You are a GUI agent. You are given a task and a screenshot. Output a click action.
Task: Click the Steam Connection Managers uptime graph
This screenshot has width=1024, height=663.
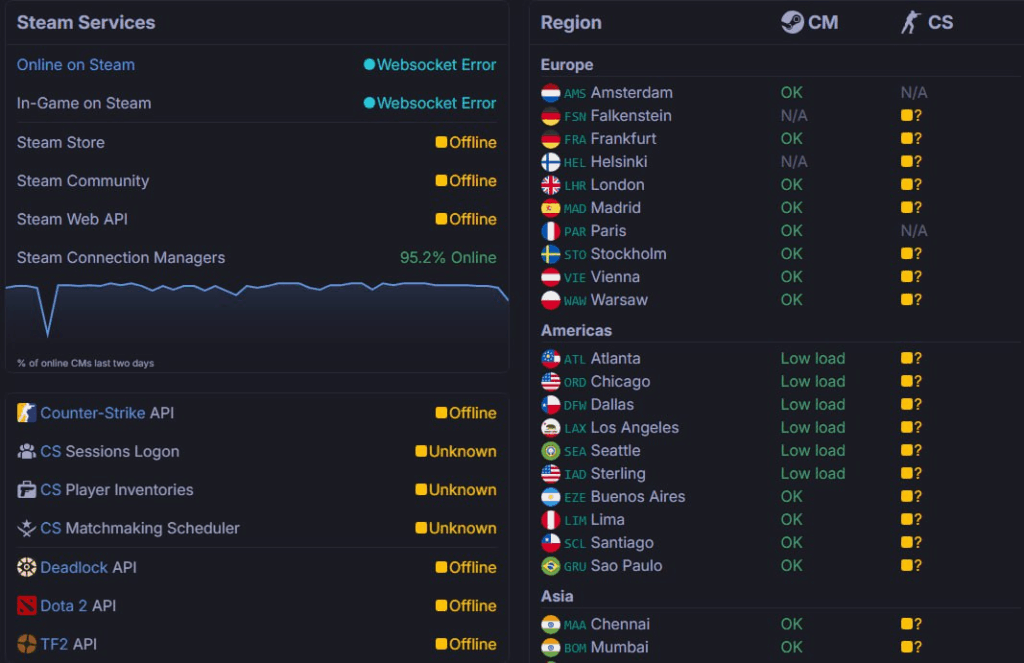pos(257,315)
